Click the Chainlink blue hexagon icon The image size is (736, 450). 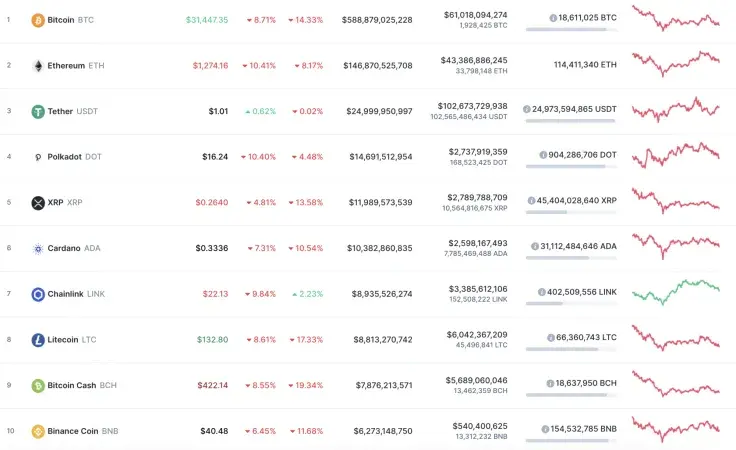point(38,294)
